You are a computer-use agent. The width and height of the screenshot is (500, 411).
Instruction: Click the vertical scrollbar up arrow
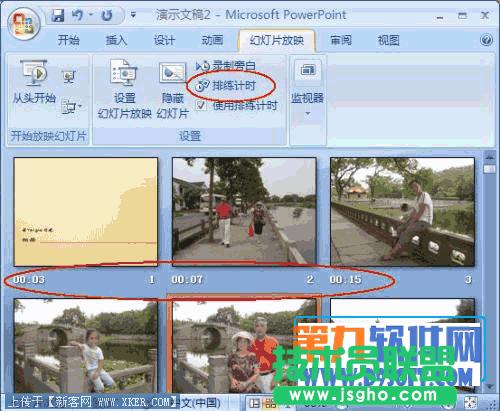(489, 156)
